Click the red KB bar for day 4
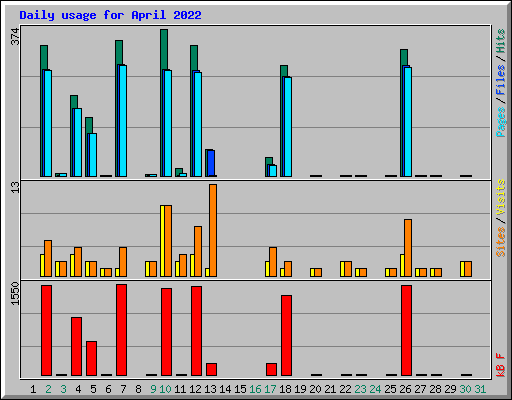This screenshot has width=512, height=400. point(77,347)
